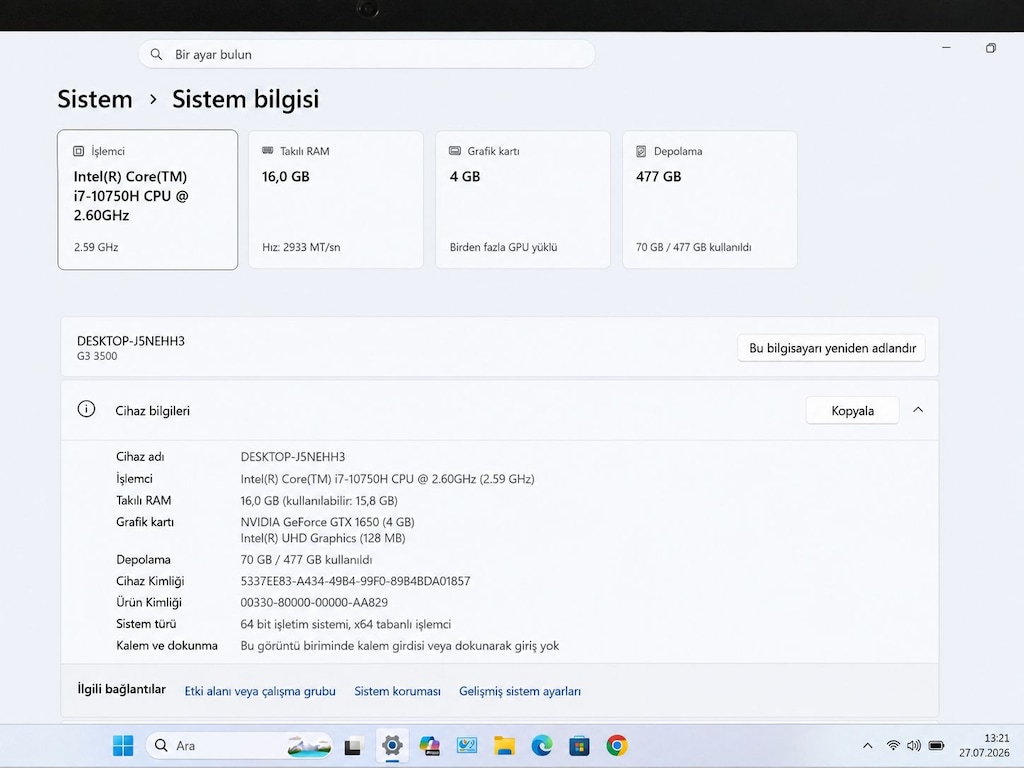The height and width of the screenshot is (768, 1024).
Task: Restore down the Settings window
Action: coord(991,48)
